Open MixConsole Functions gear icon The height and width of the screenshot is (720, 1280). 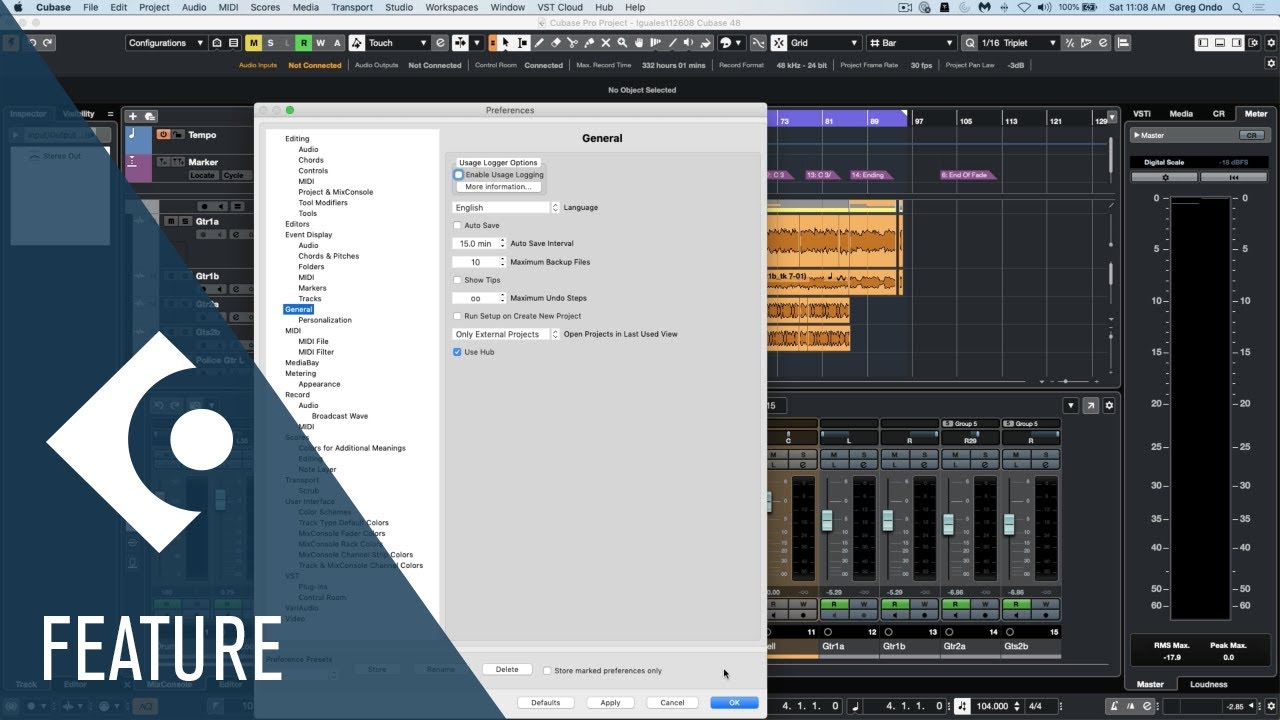coord(1109,405)
